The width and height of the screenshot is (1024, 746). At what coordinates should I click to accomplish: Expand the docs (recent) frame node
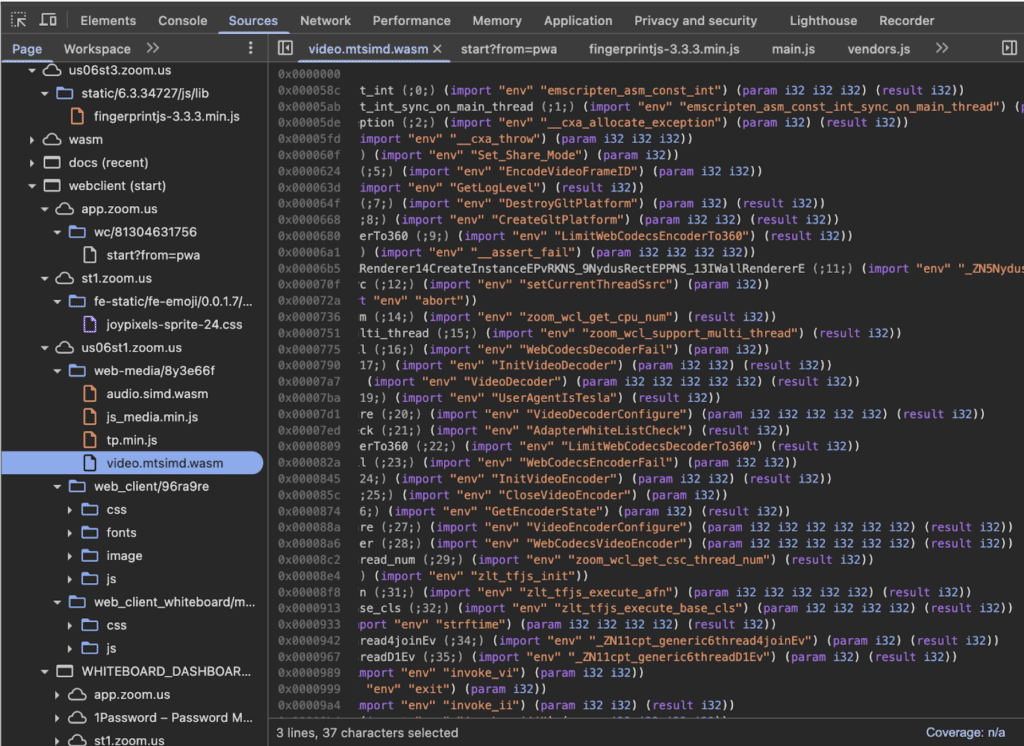pyautogui.click(x=32, y=163)
